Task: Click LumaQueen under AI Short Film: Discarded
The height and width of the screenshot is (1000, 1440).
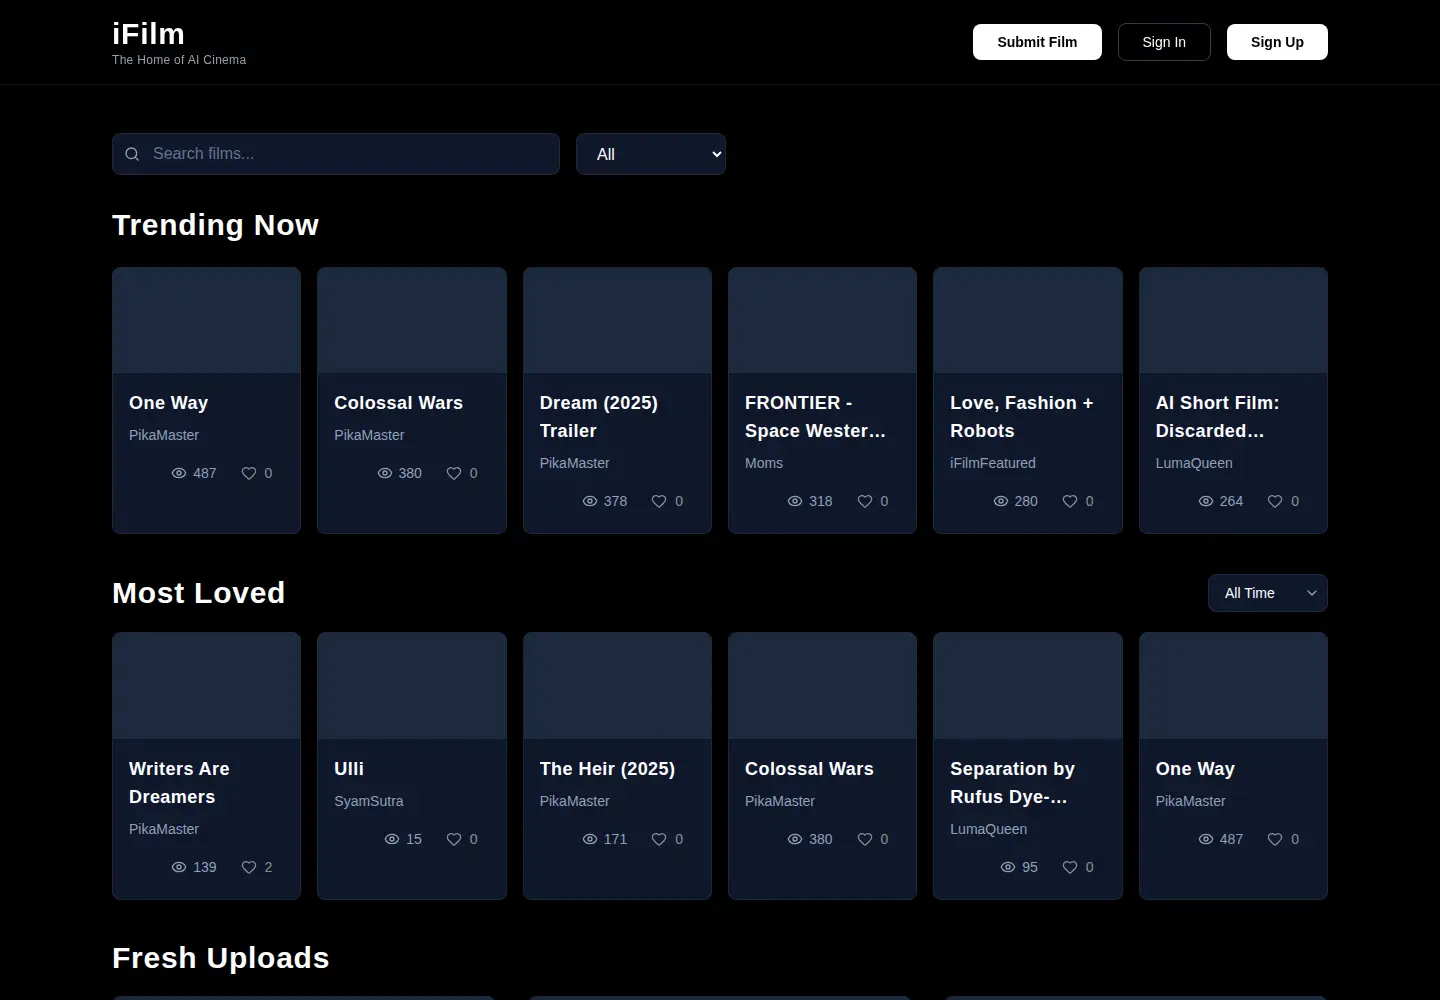Action: click(x=1194, y=463)
